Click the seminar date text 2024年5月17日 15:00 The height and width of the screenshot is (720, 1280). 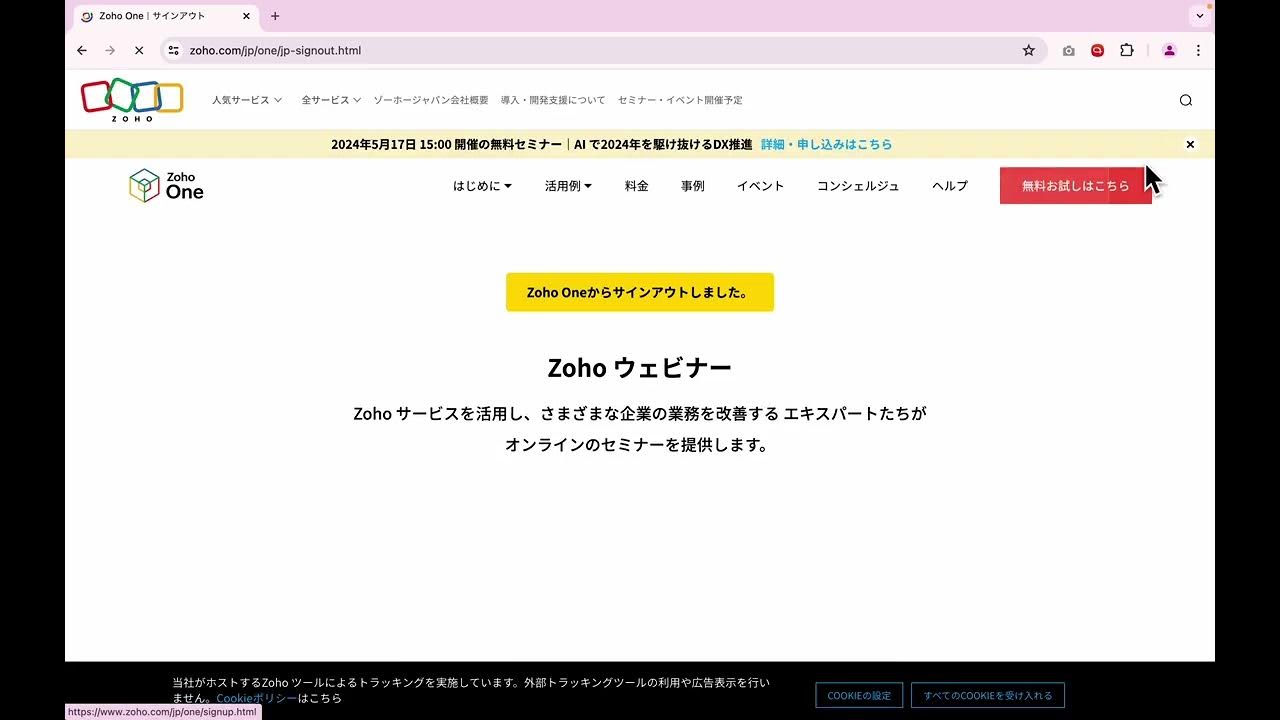[x=391, y=144]
